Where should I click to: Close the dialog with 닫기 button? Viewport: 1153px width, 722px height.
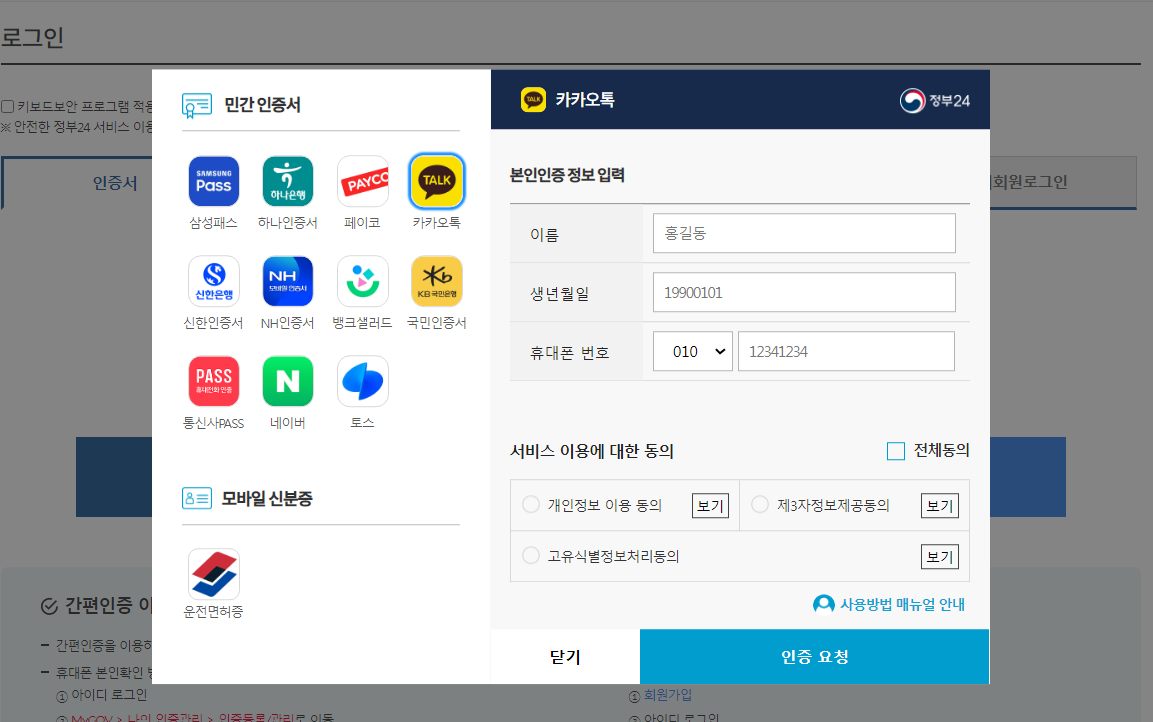click(565, 657)
